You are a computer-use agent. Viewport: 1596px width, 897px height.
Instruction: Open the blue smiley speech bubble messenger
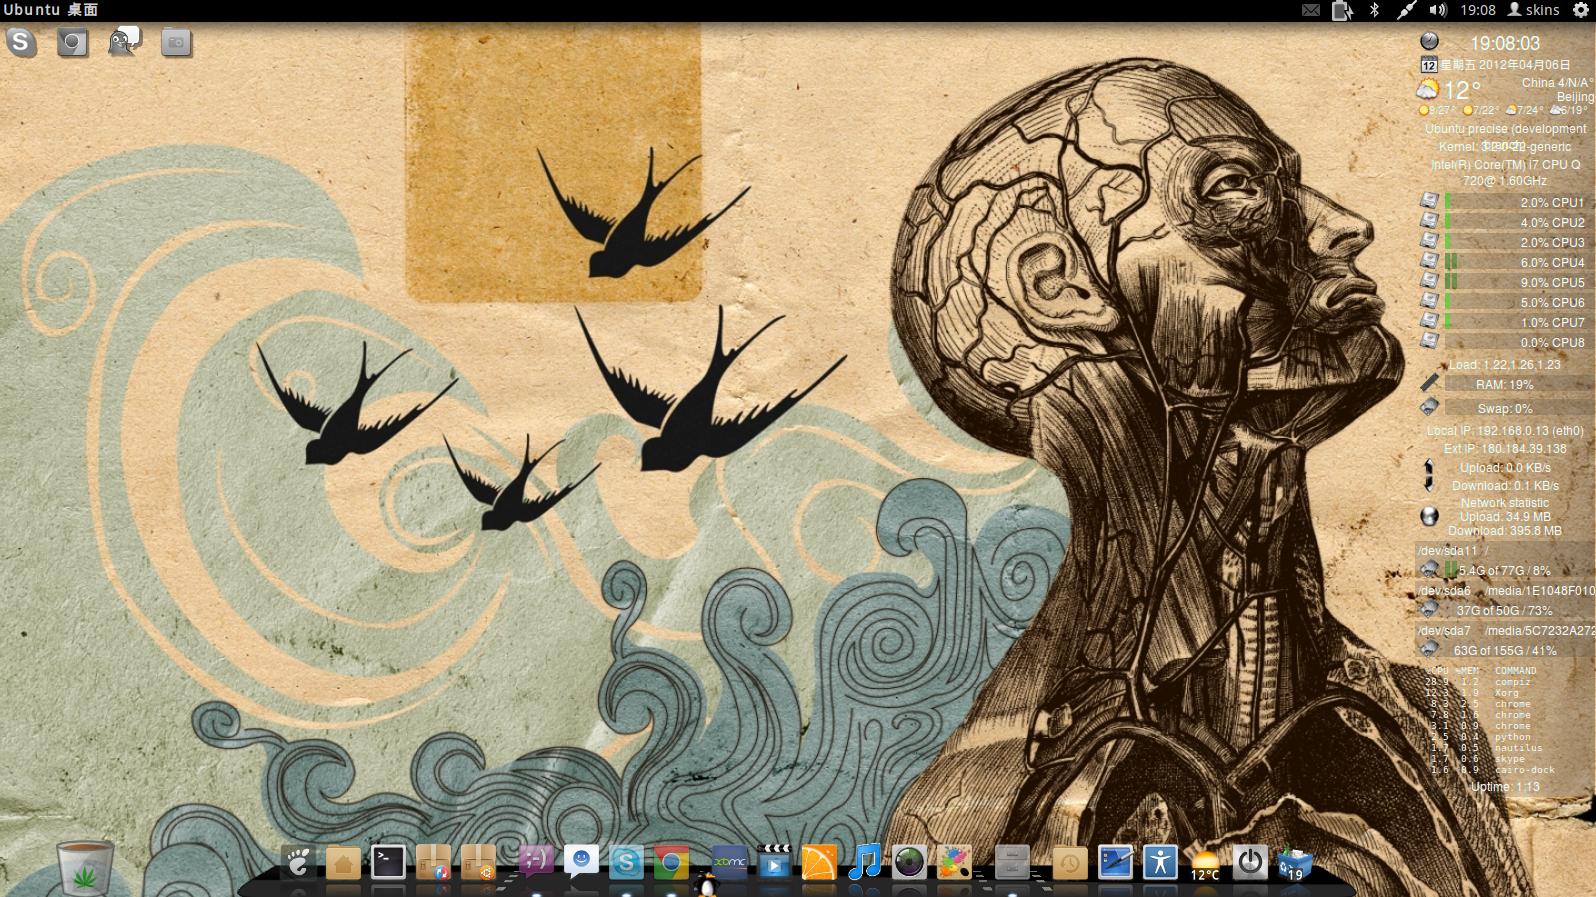point(581,860)
